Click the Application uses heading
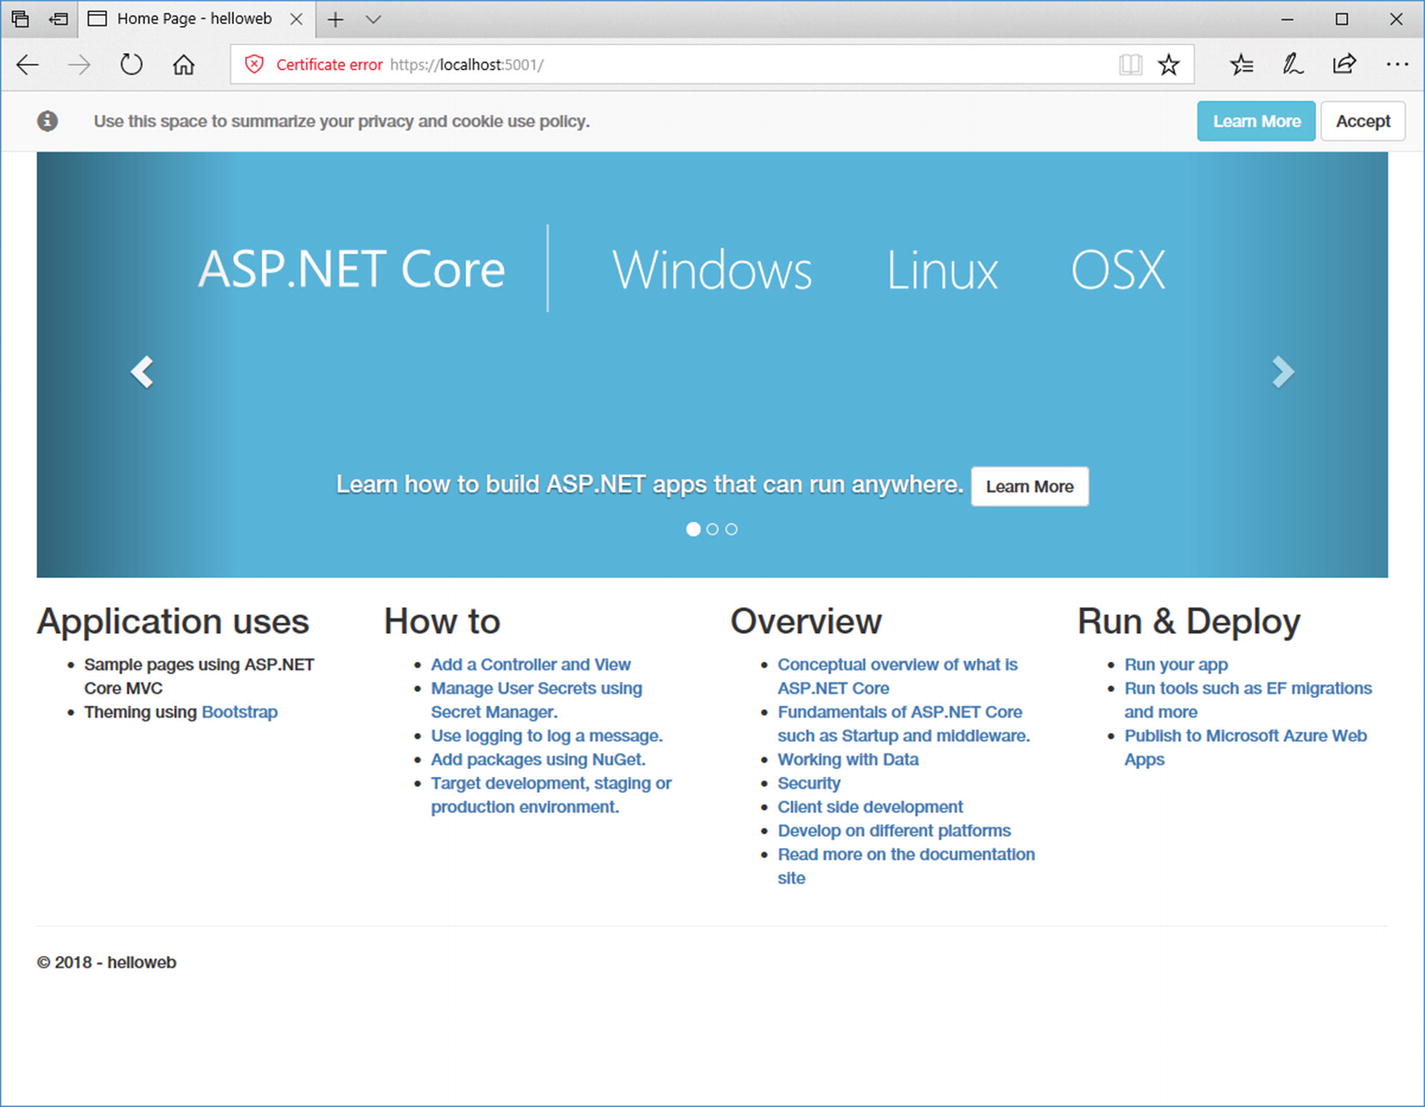This screenshot has width=1425, height=1107. click(x=173, y=621)
